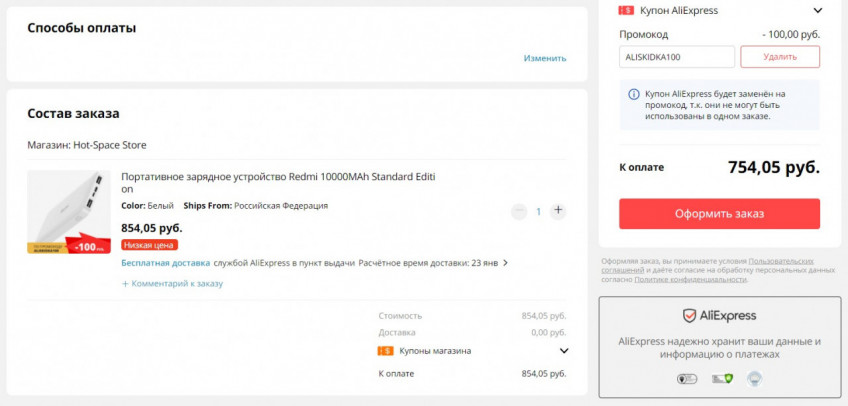The image size is (848, 406).
Task: Click green shield security badge icon
Action: [721, 379]
